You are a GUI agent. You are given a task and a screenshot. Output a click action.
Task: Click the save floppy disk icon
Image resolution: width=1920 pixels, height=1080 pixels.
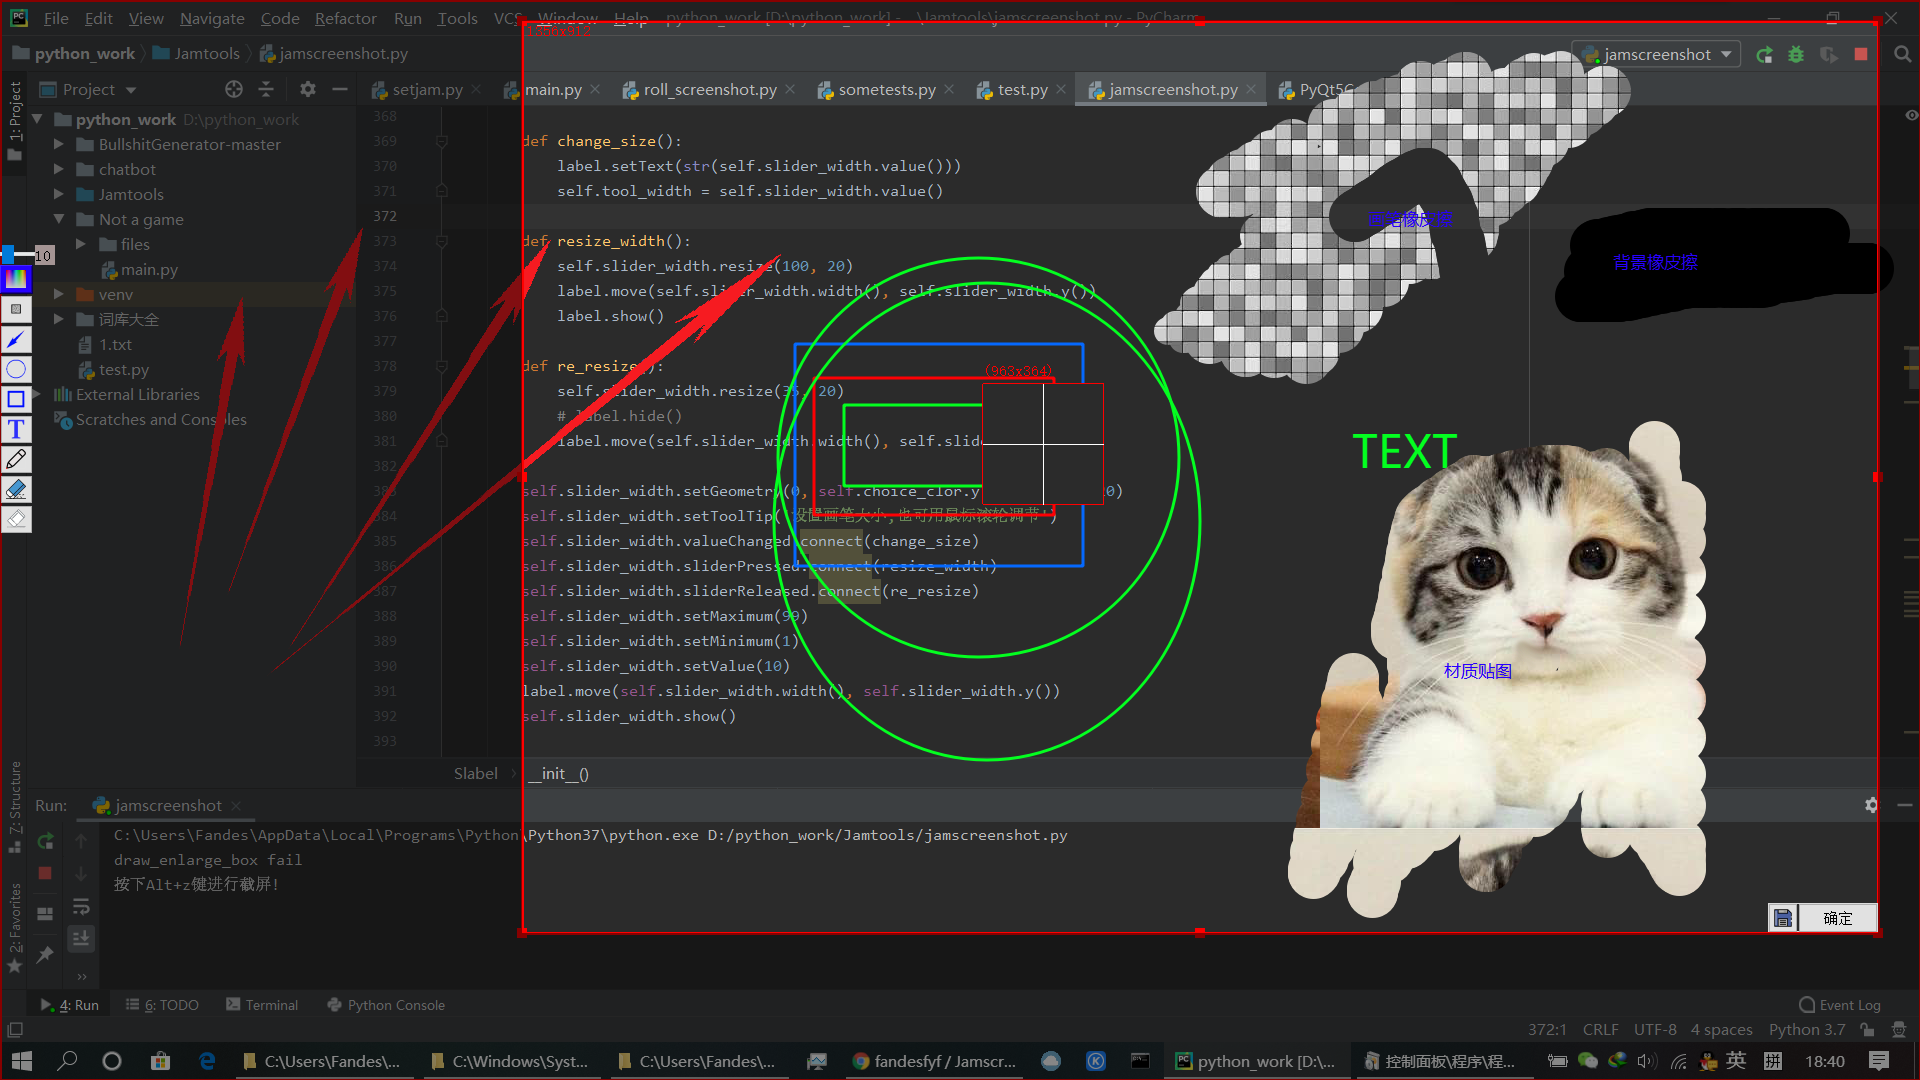point(1783,918)
